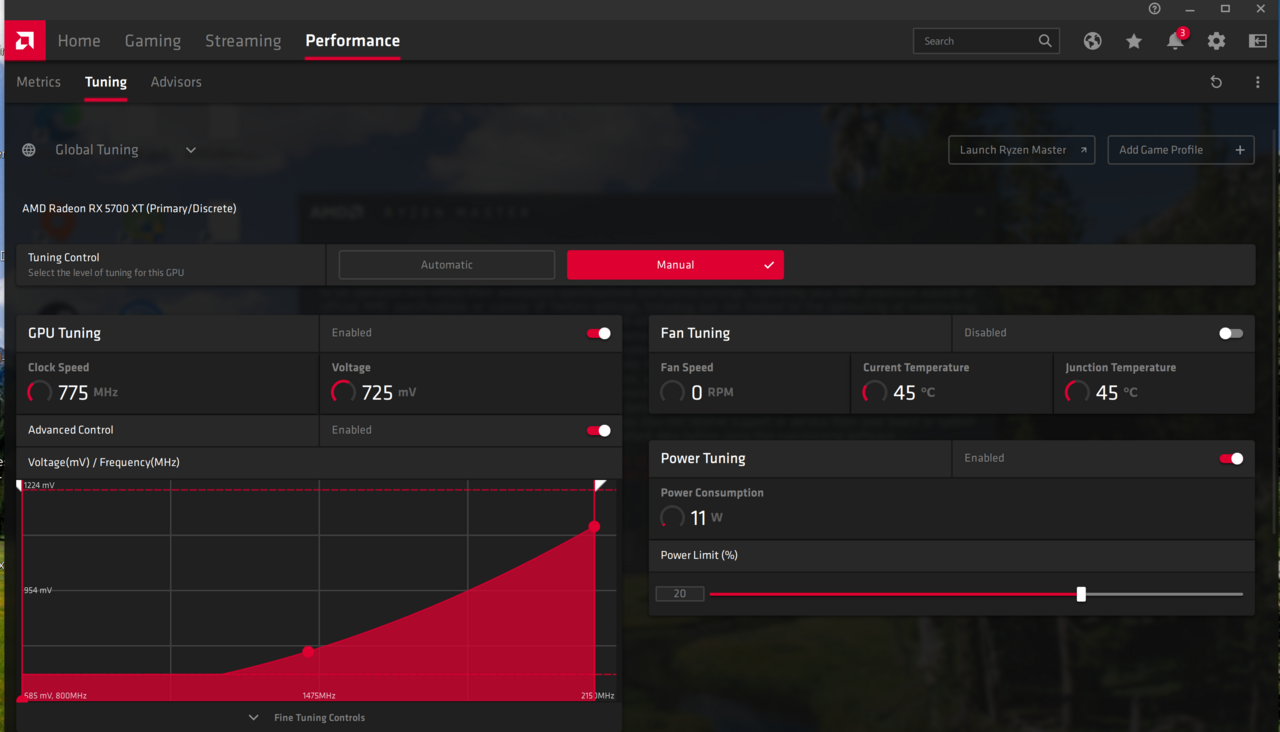This screenshot has width=1280, height=732.
Task: Click the Fan Speed gauge icon
Action: [673, 392]
